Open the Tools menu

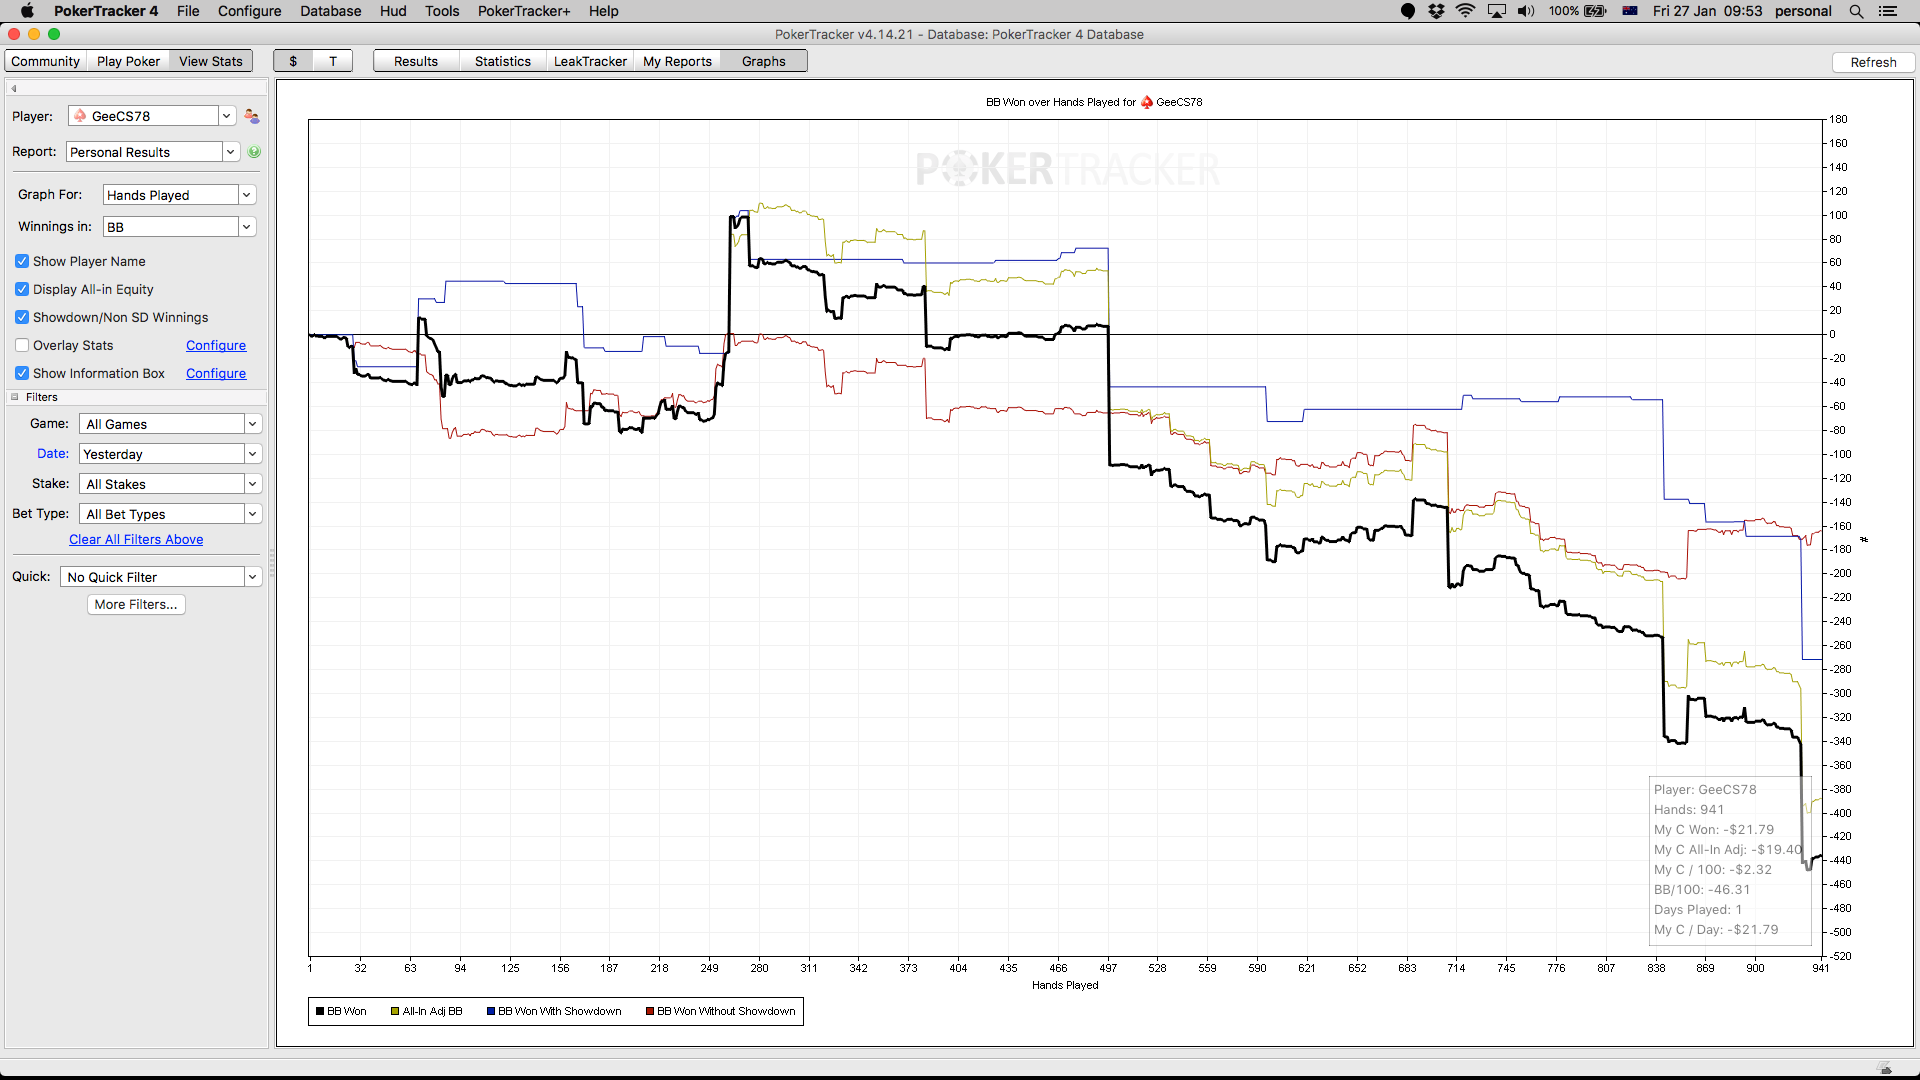442,11
